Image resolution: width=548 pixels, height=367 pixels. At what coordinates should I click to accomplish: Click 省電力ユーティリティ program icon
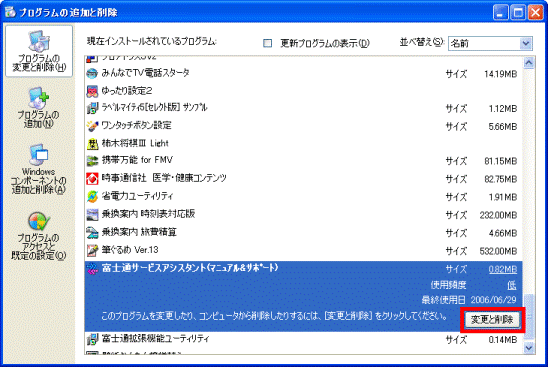pyautogui.click(x=92, y=196)
